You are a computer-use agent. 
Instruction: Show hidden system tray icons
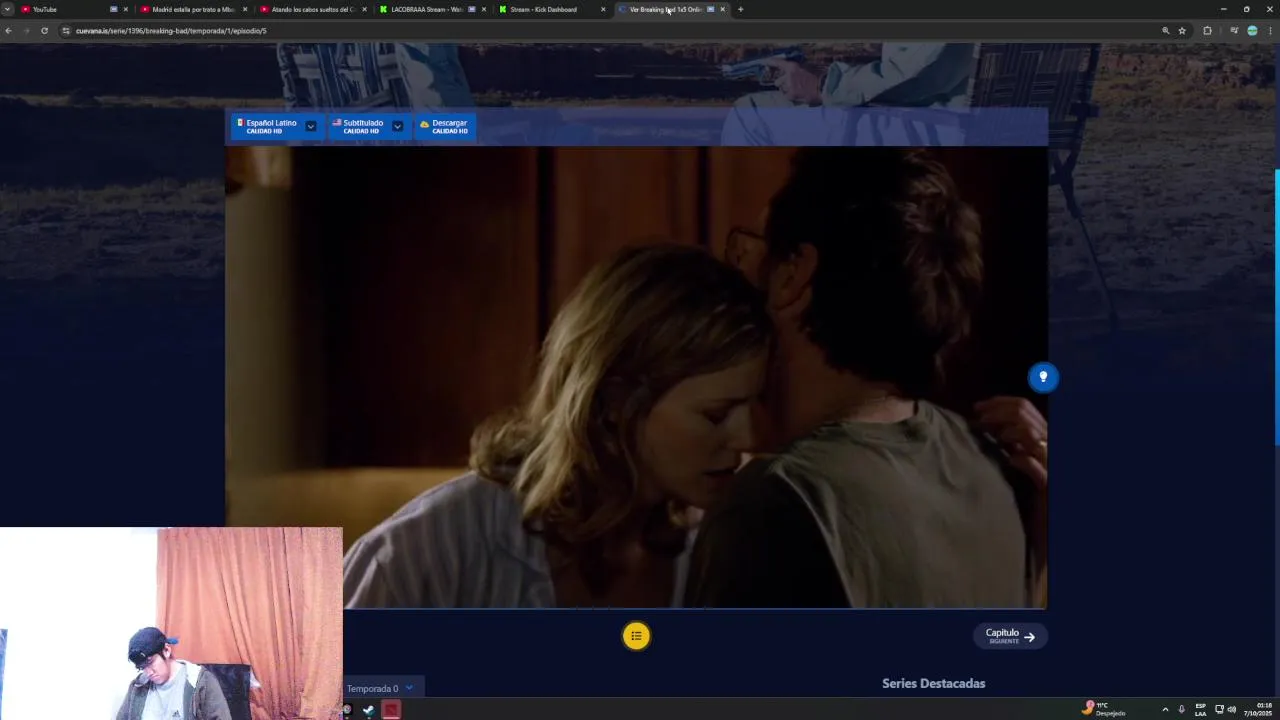pos(1165,709)
